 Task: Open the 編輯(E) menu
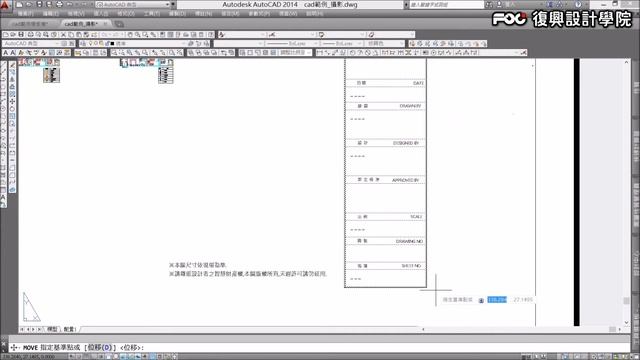click(51, 14)
